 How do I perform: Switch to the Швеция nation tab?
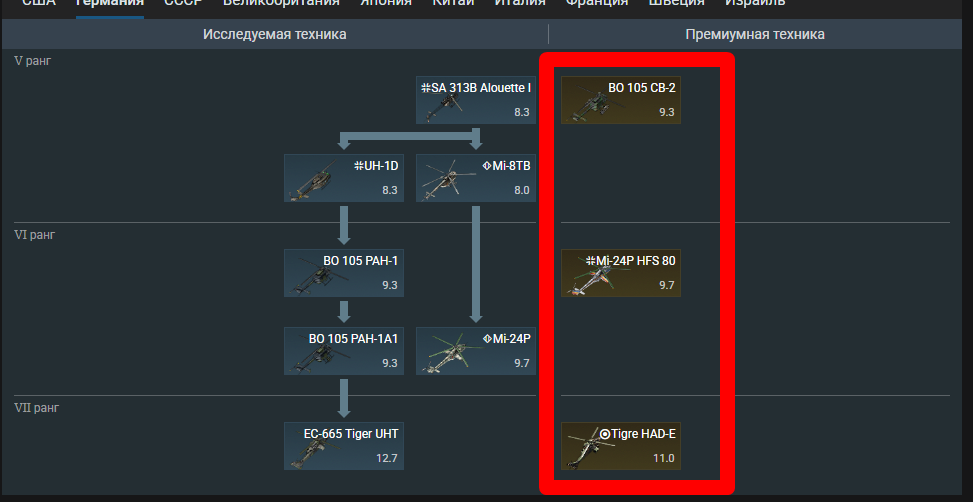point(677,4)
